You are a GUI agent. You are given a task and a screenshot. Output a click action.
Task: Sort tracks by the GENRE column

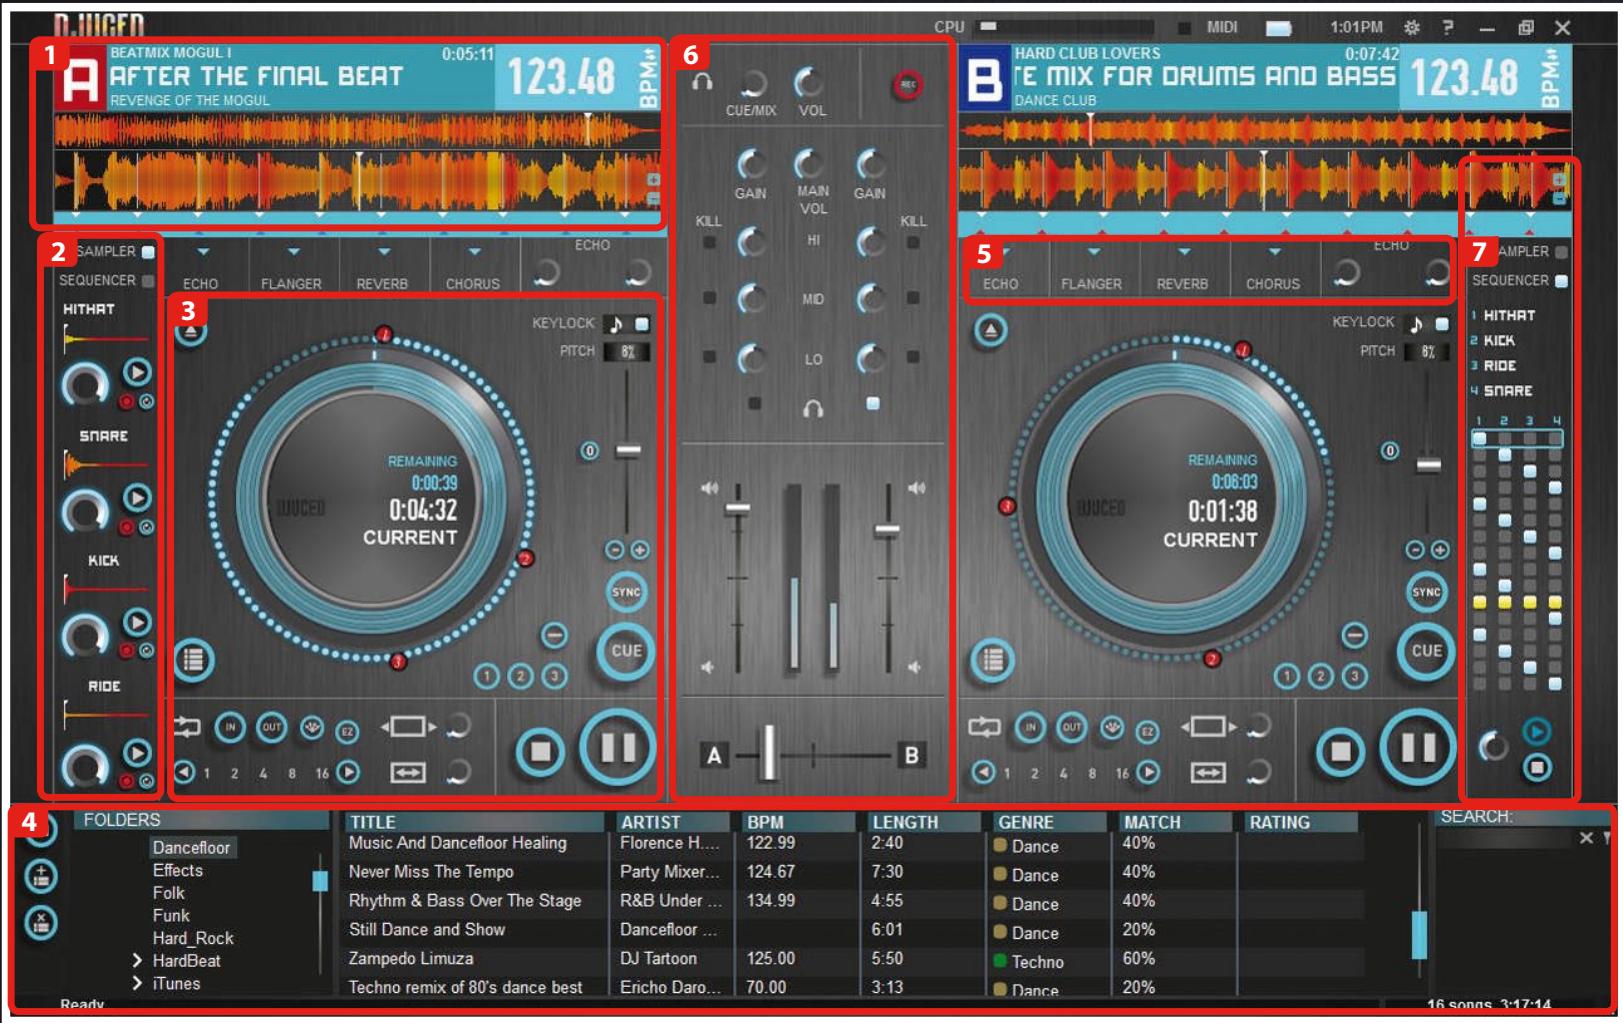tap(1049, 822)
